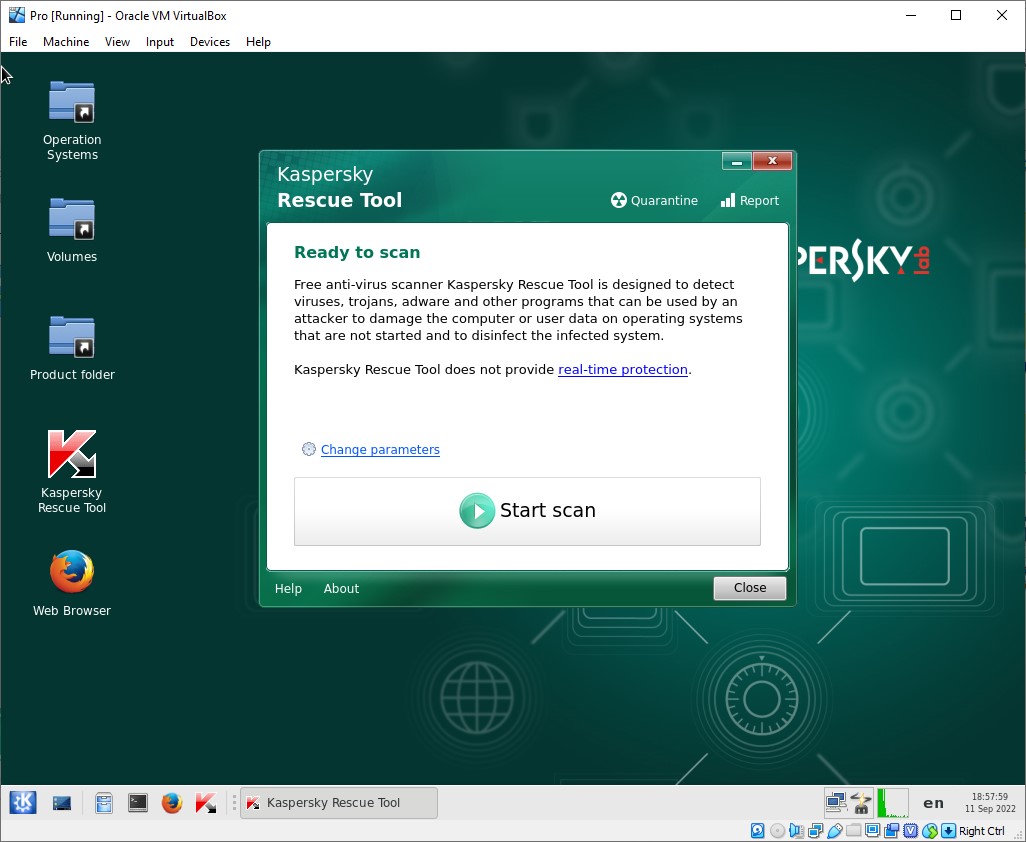Click the Close button in Kaspersky window

749,588
